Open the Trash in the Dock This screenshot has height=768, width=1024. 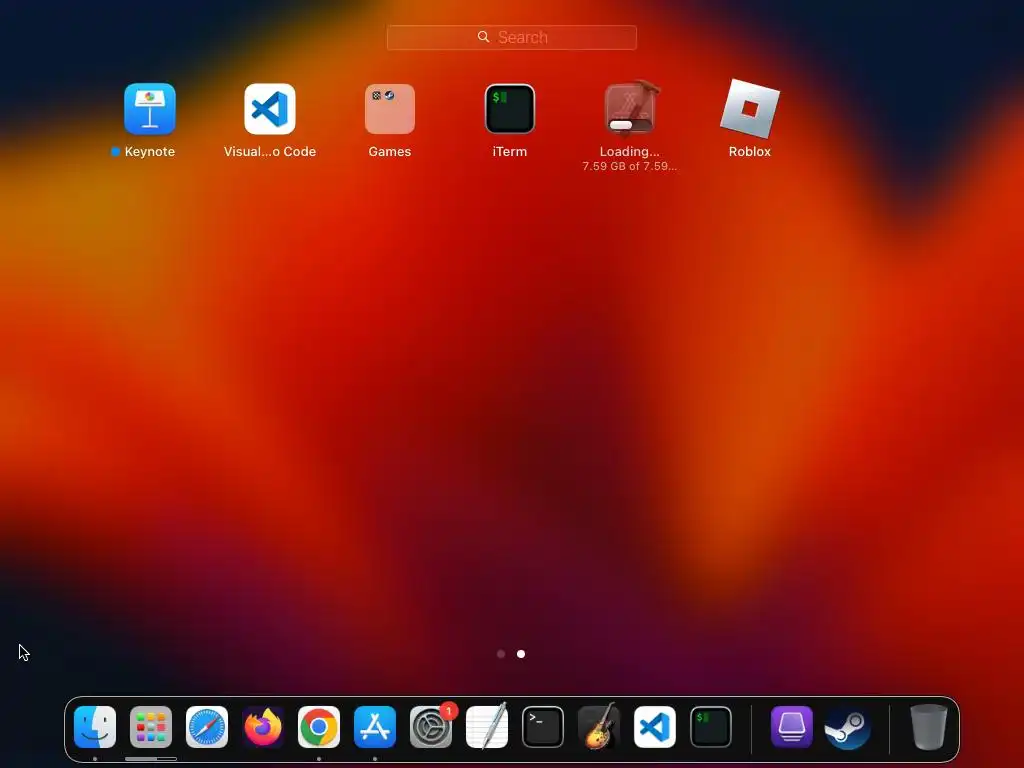click(x=929, y=727)
